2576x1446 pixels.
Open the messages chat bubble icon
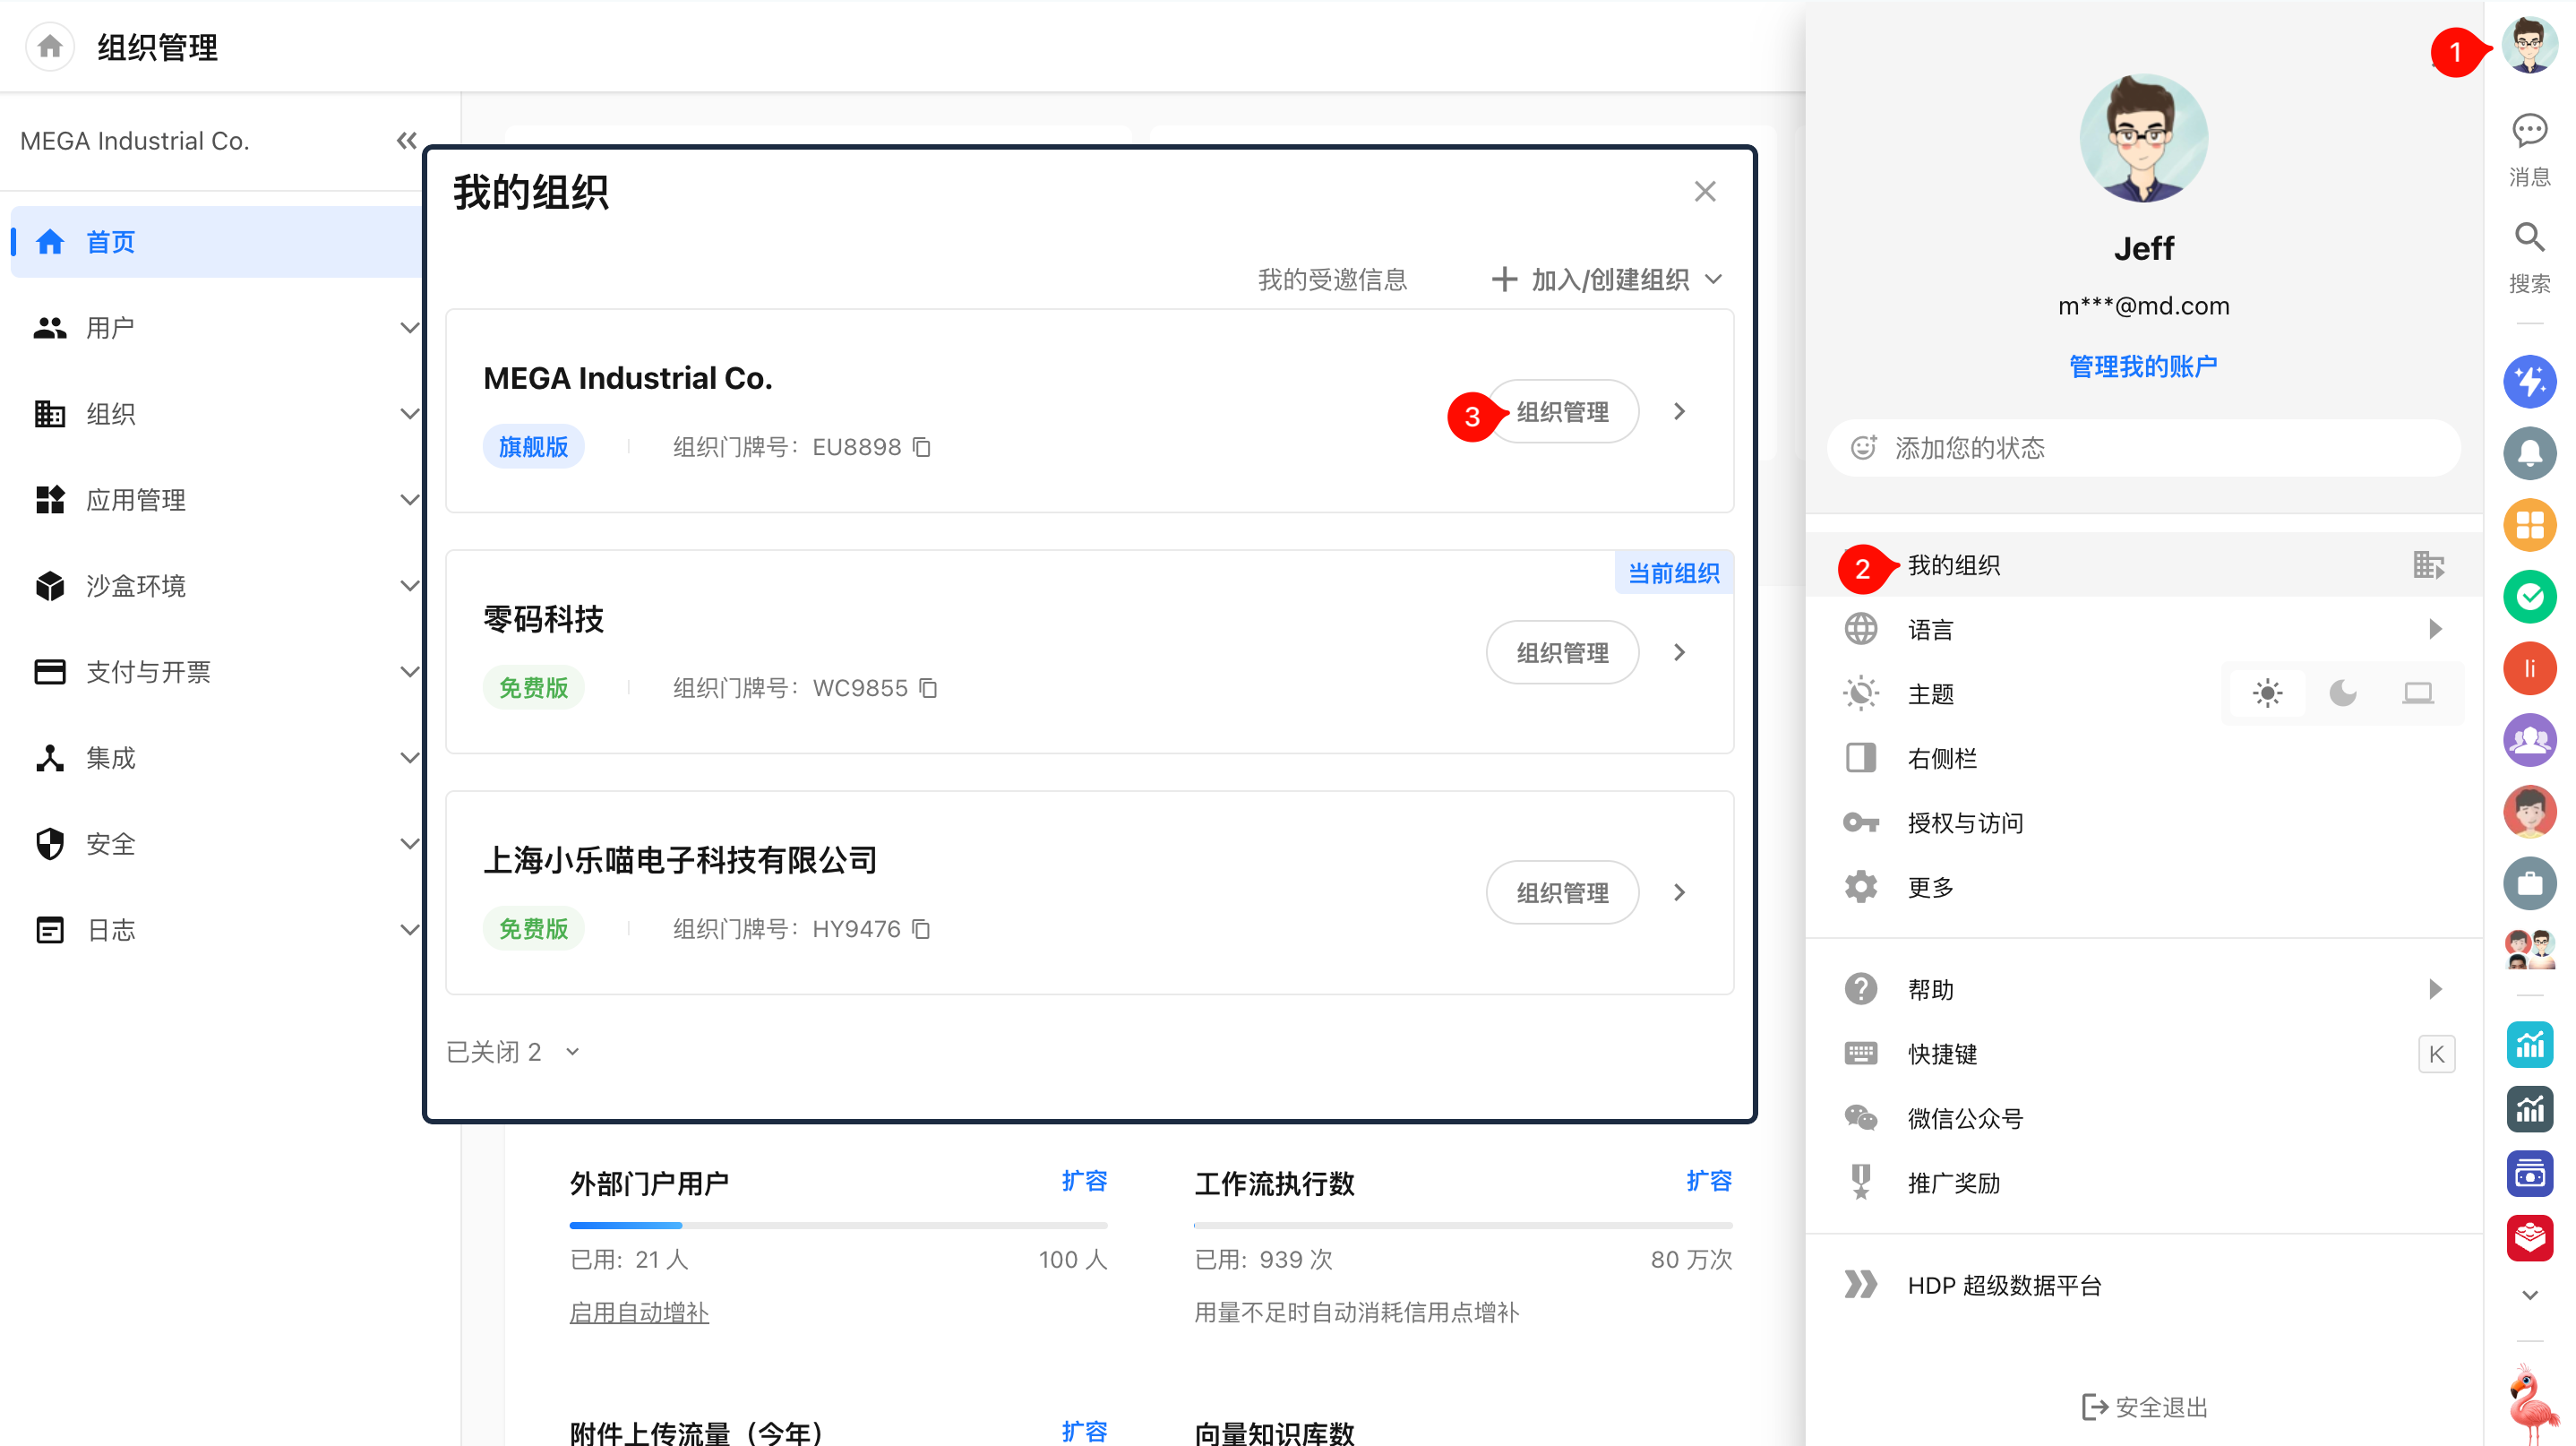2529,131
